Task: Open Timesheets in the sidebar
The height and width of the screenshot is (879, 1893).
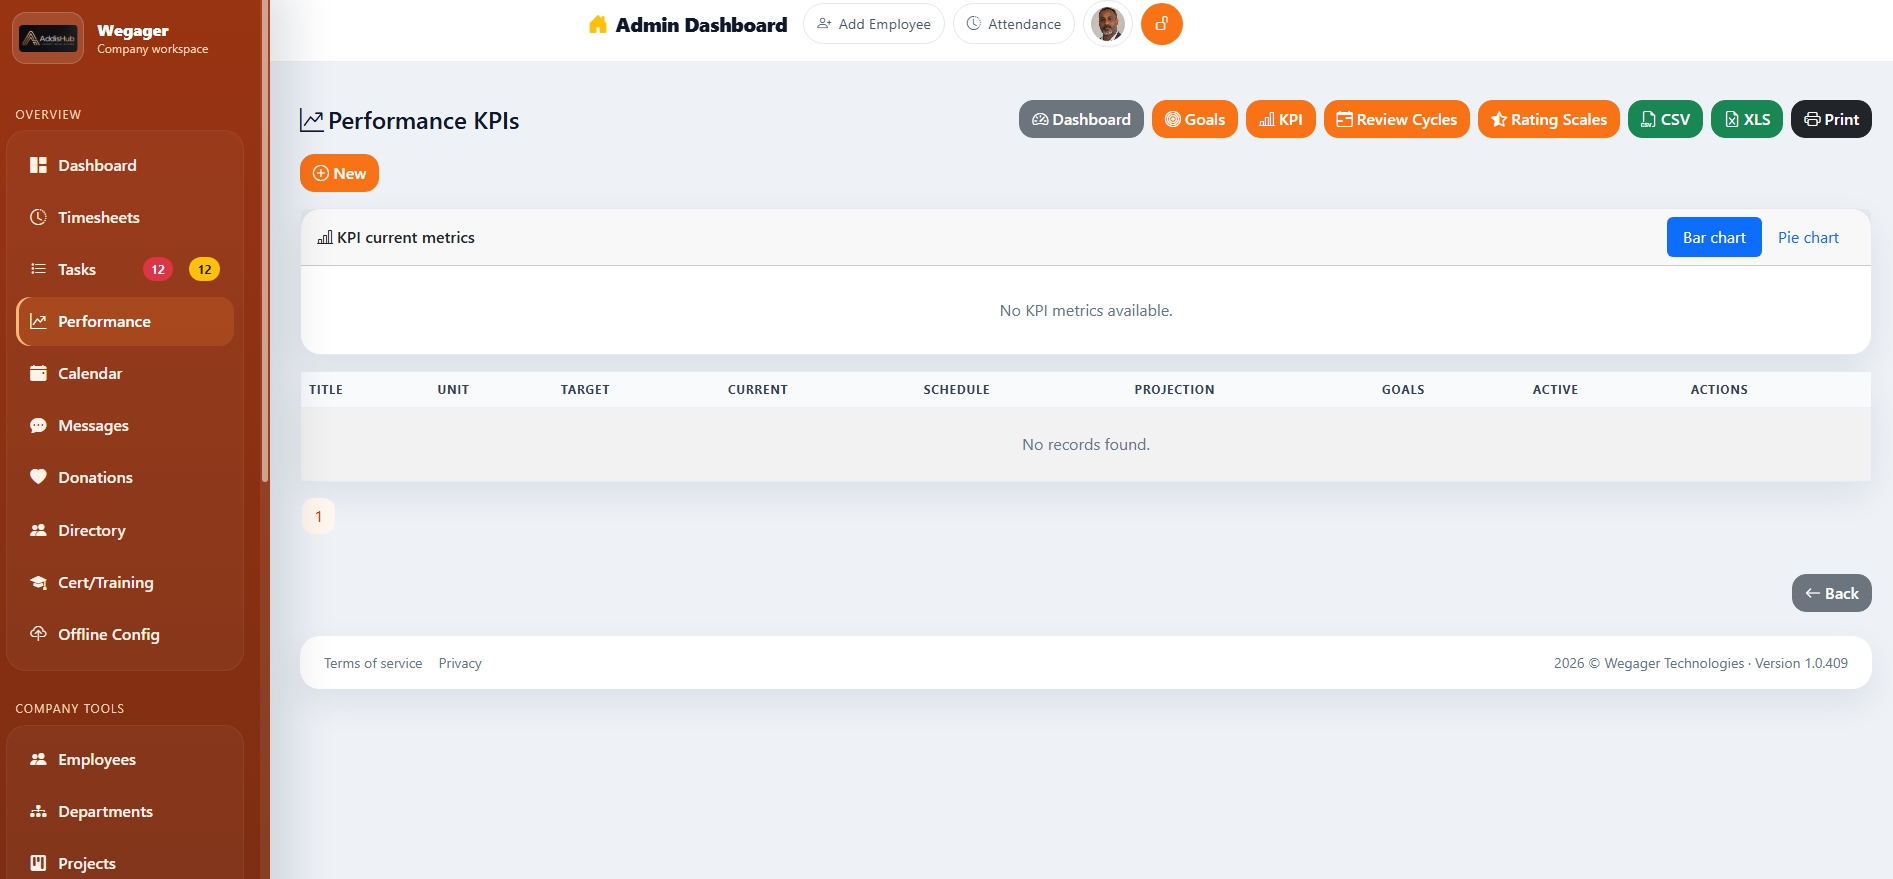Action: [x=125, y=217]
